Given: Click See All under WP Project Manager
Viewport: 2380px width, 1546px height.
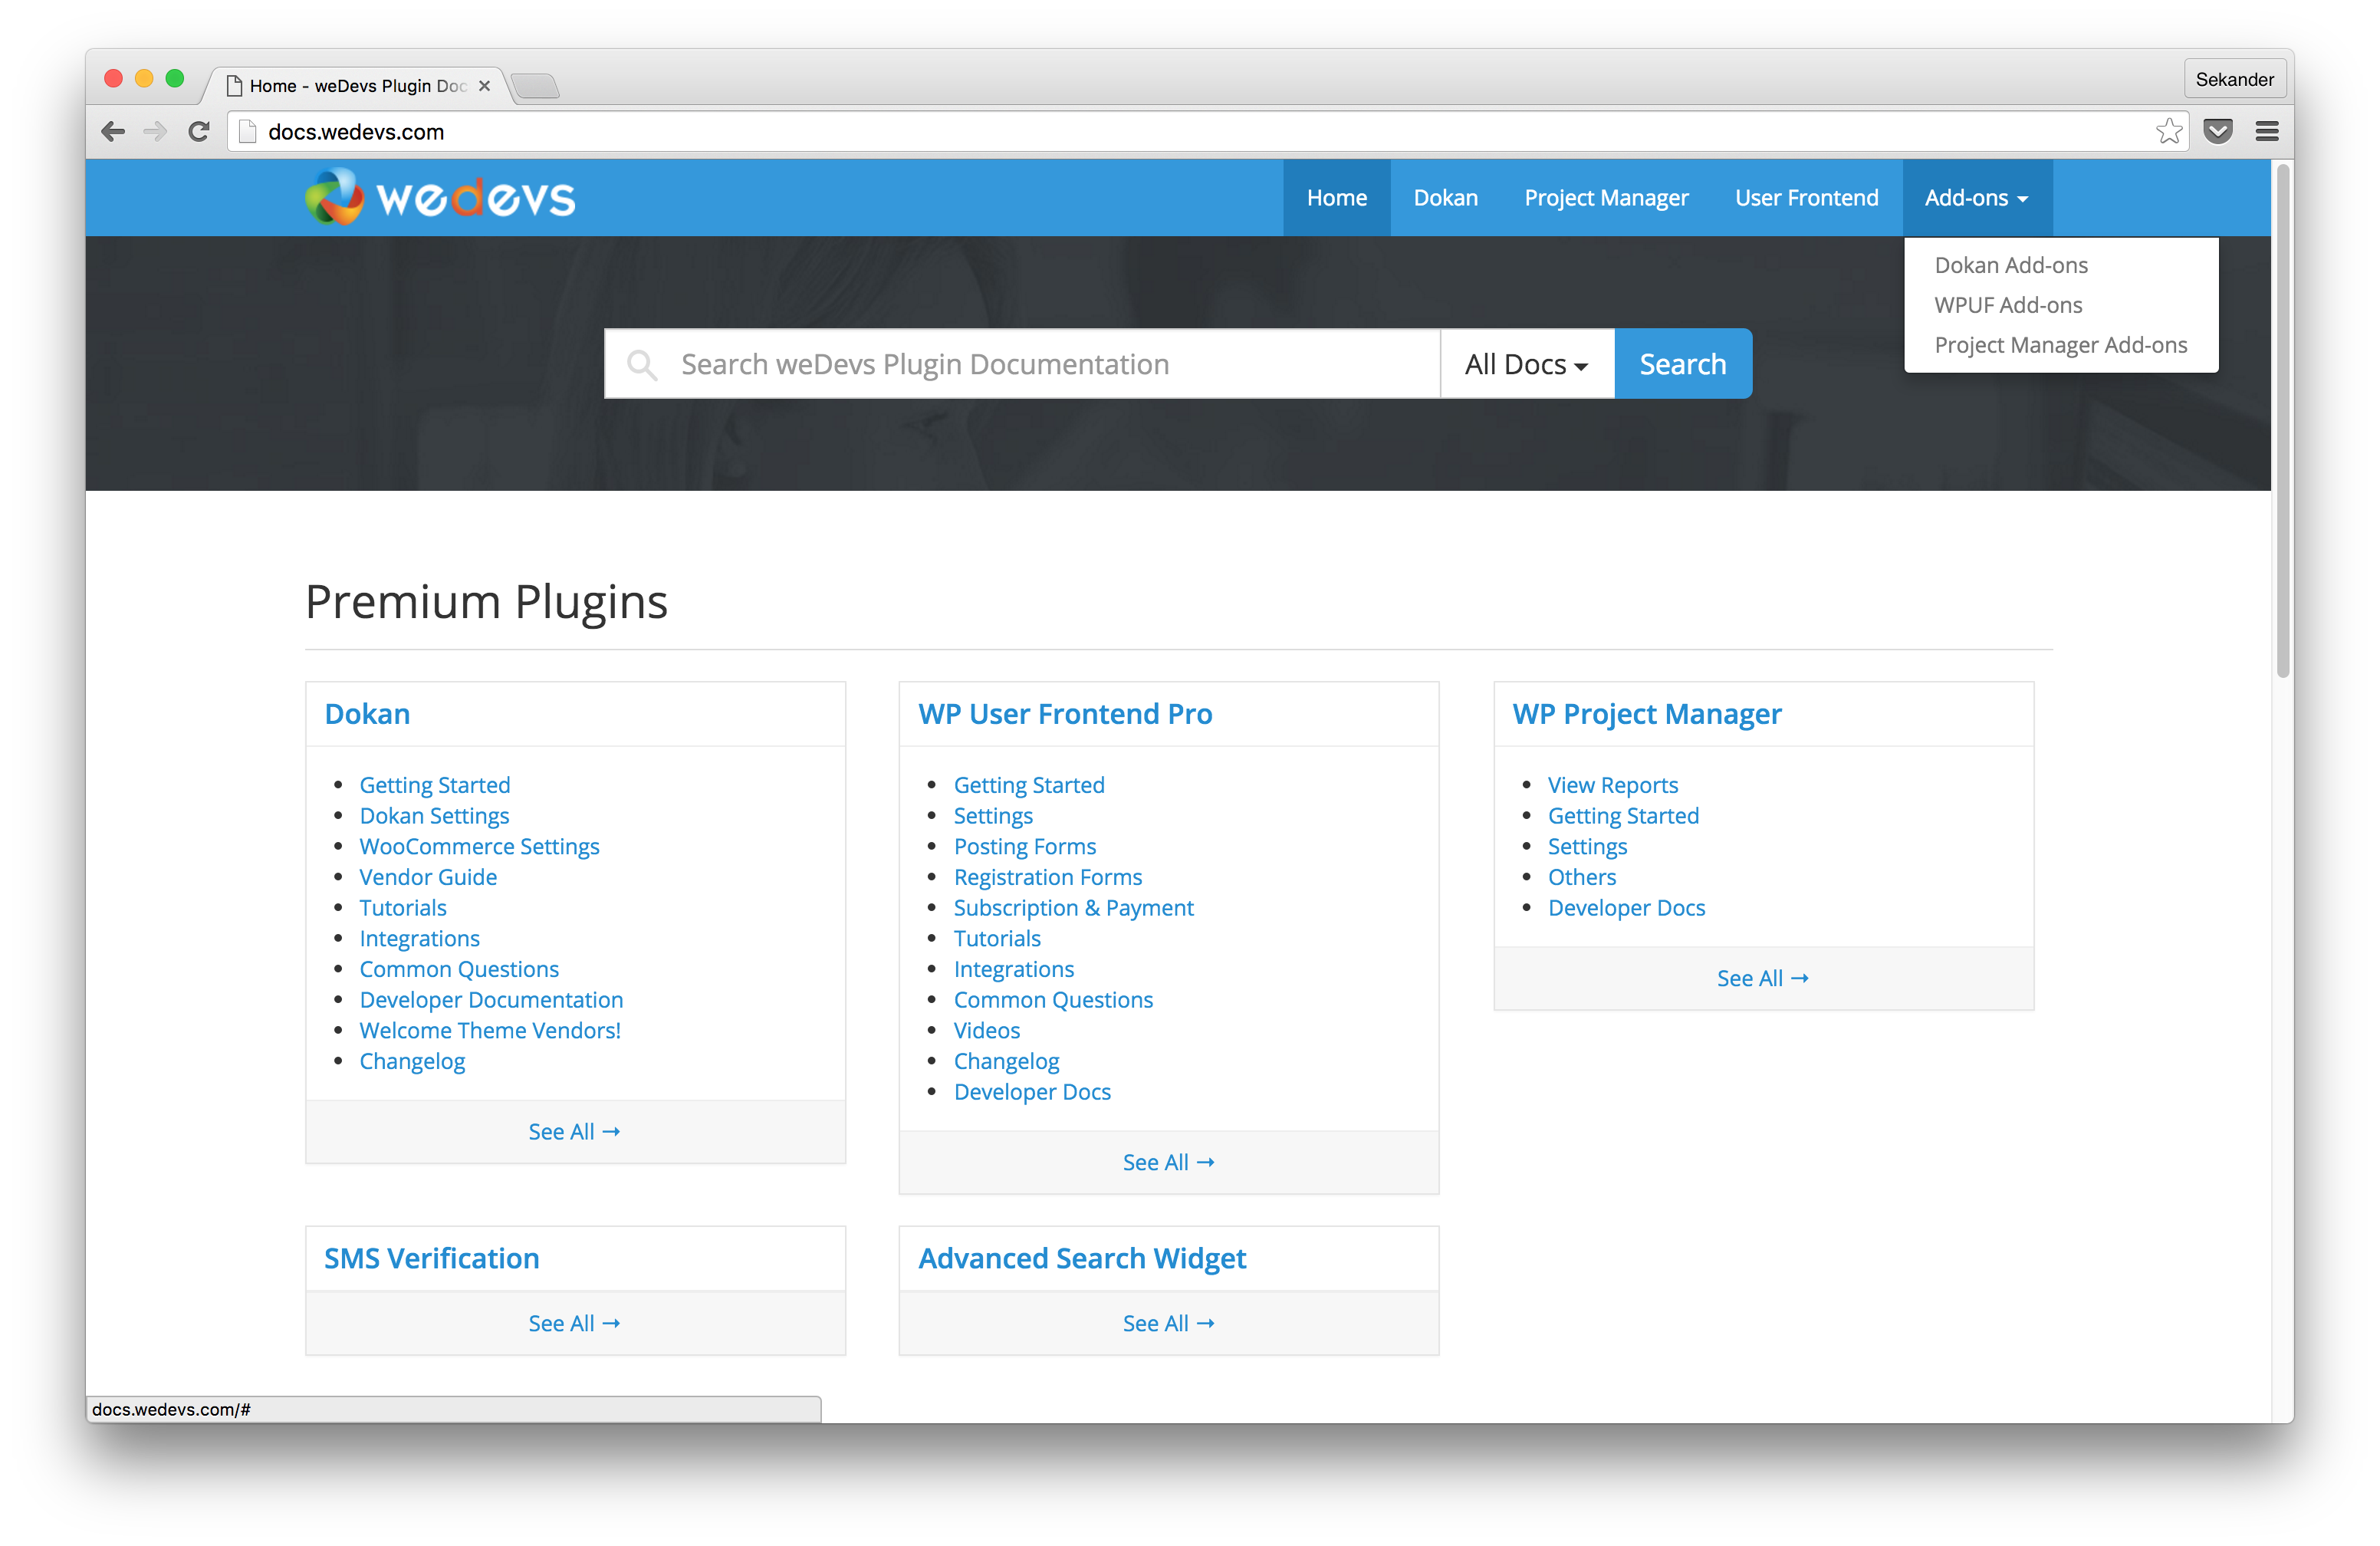Looking at the screenshot, I should click(1762, 978).
